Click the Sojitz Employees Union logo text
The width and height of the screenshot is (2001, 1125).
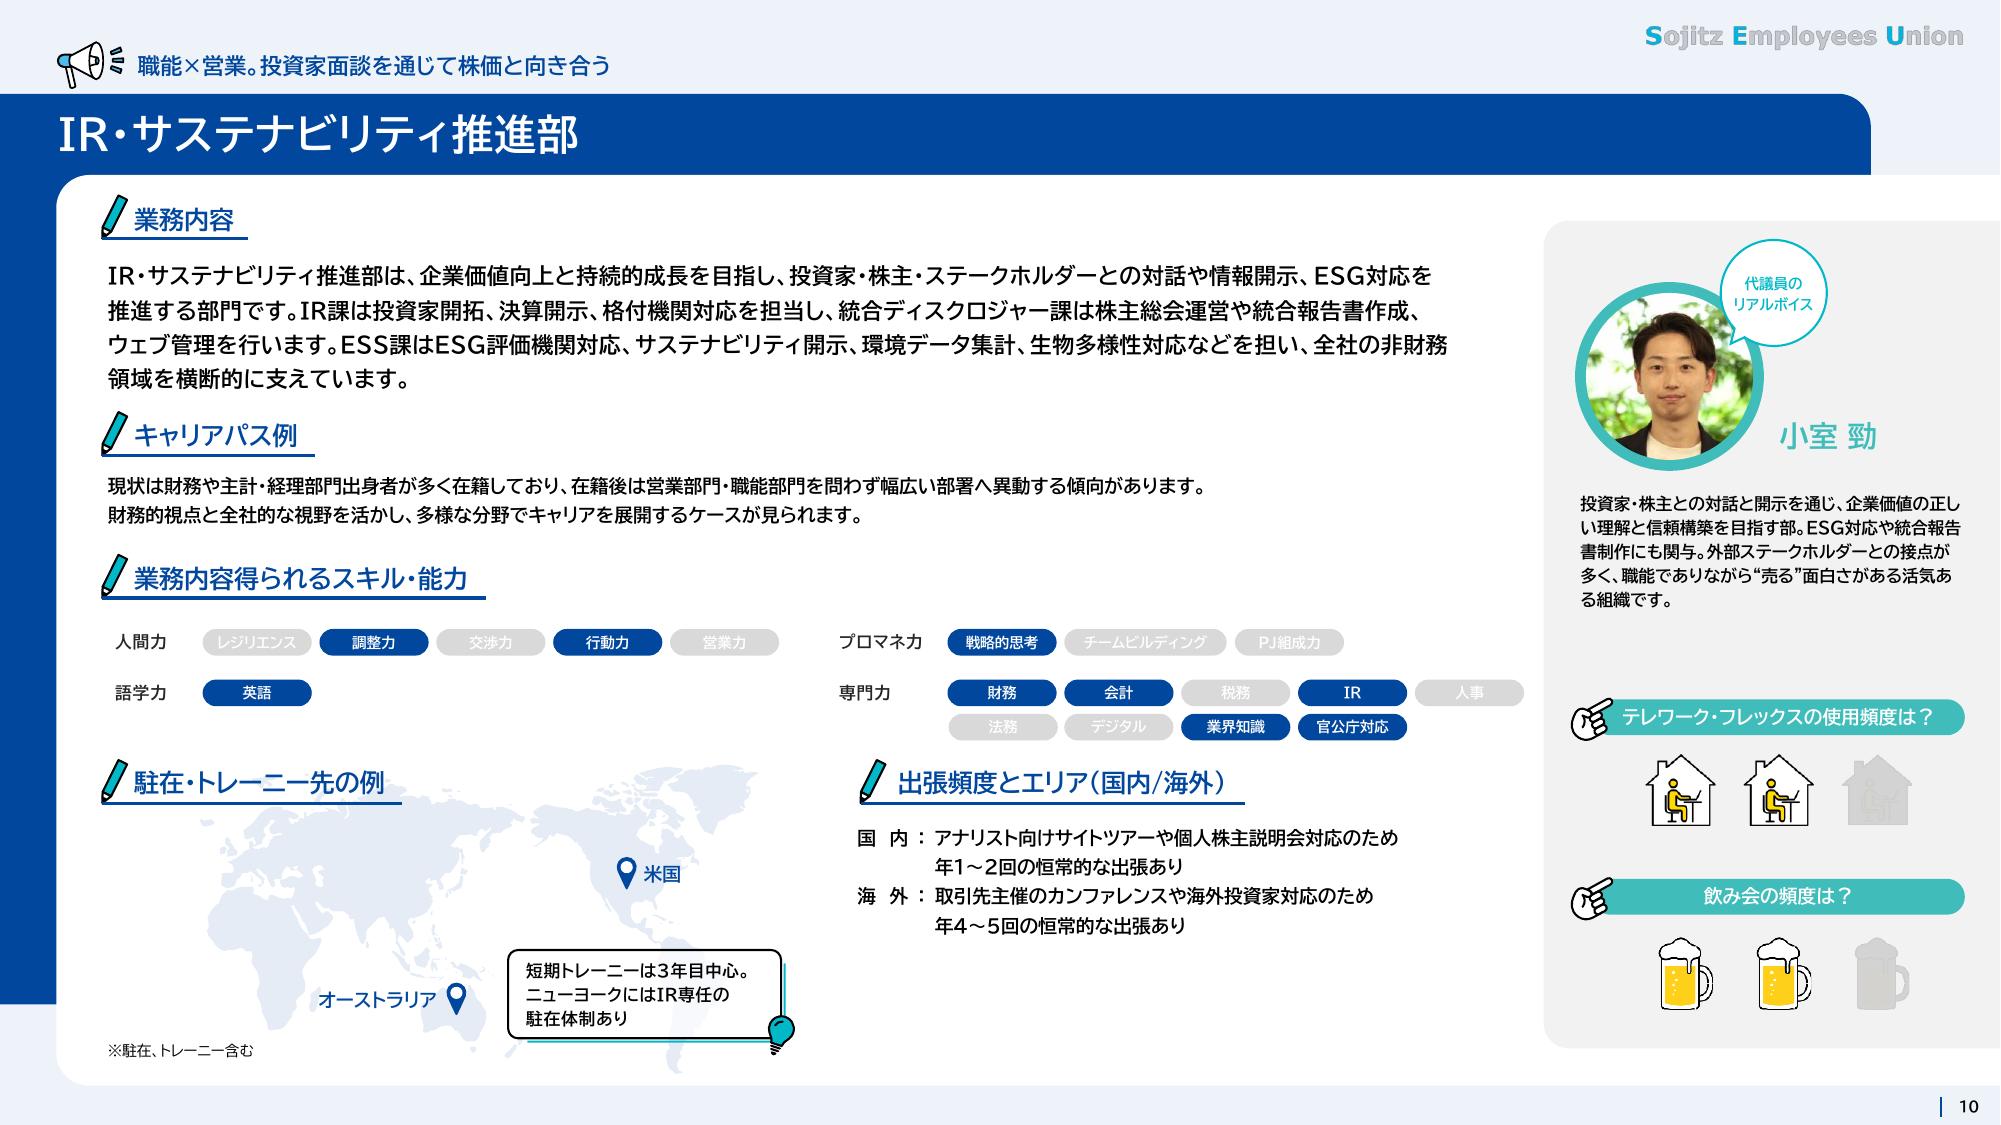click(1804, 36)
